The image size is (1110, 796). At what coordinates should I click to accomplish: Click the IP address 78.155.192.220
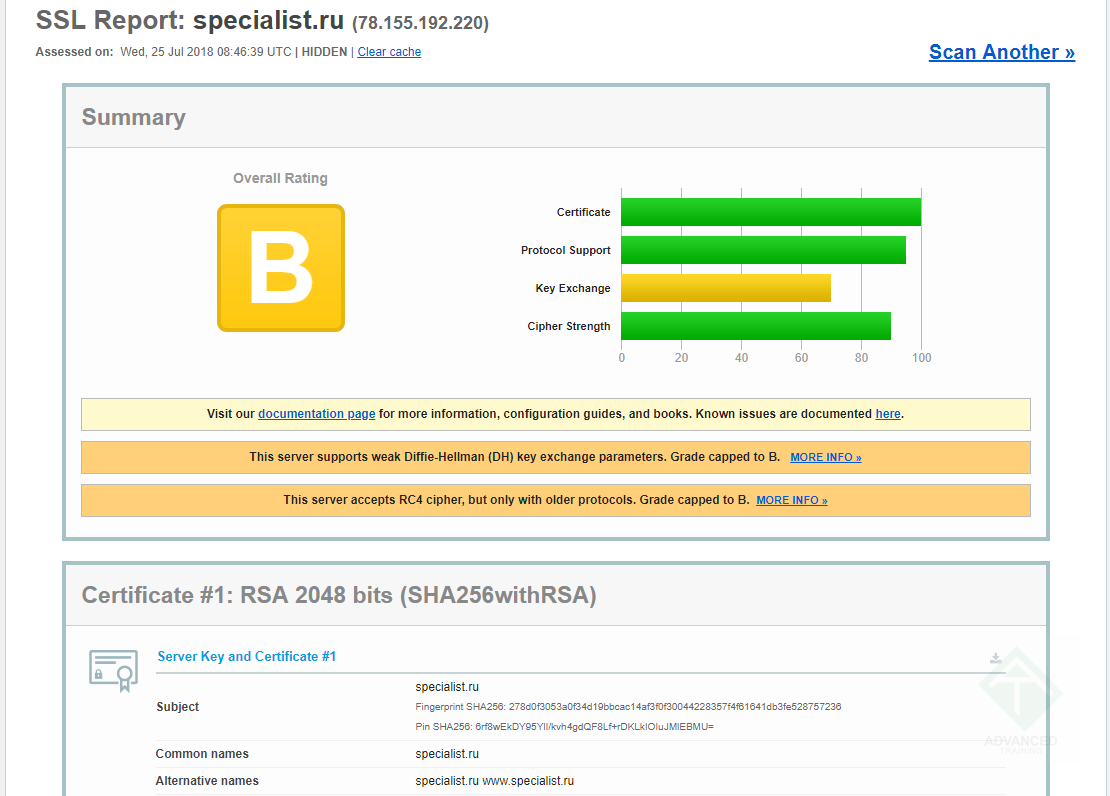[420, 23]
